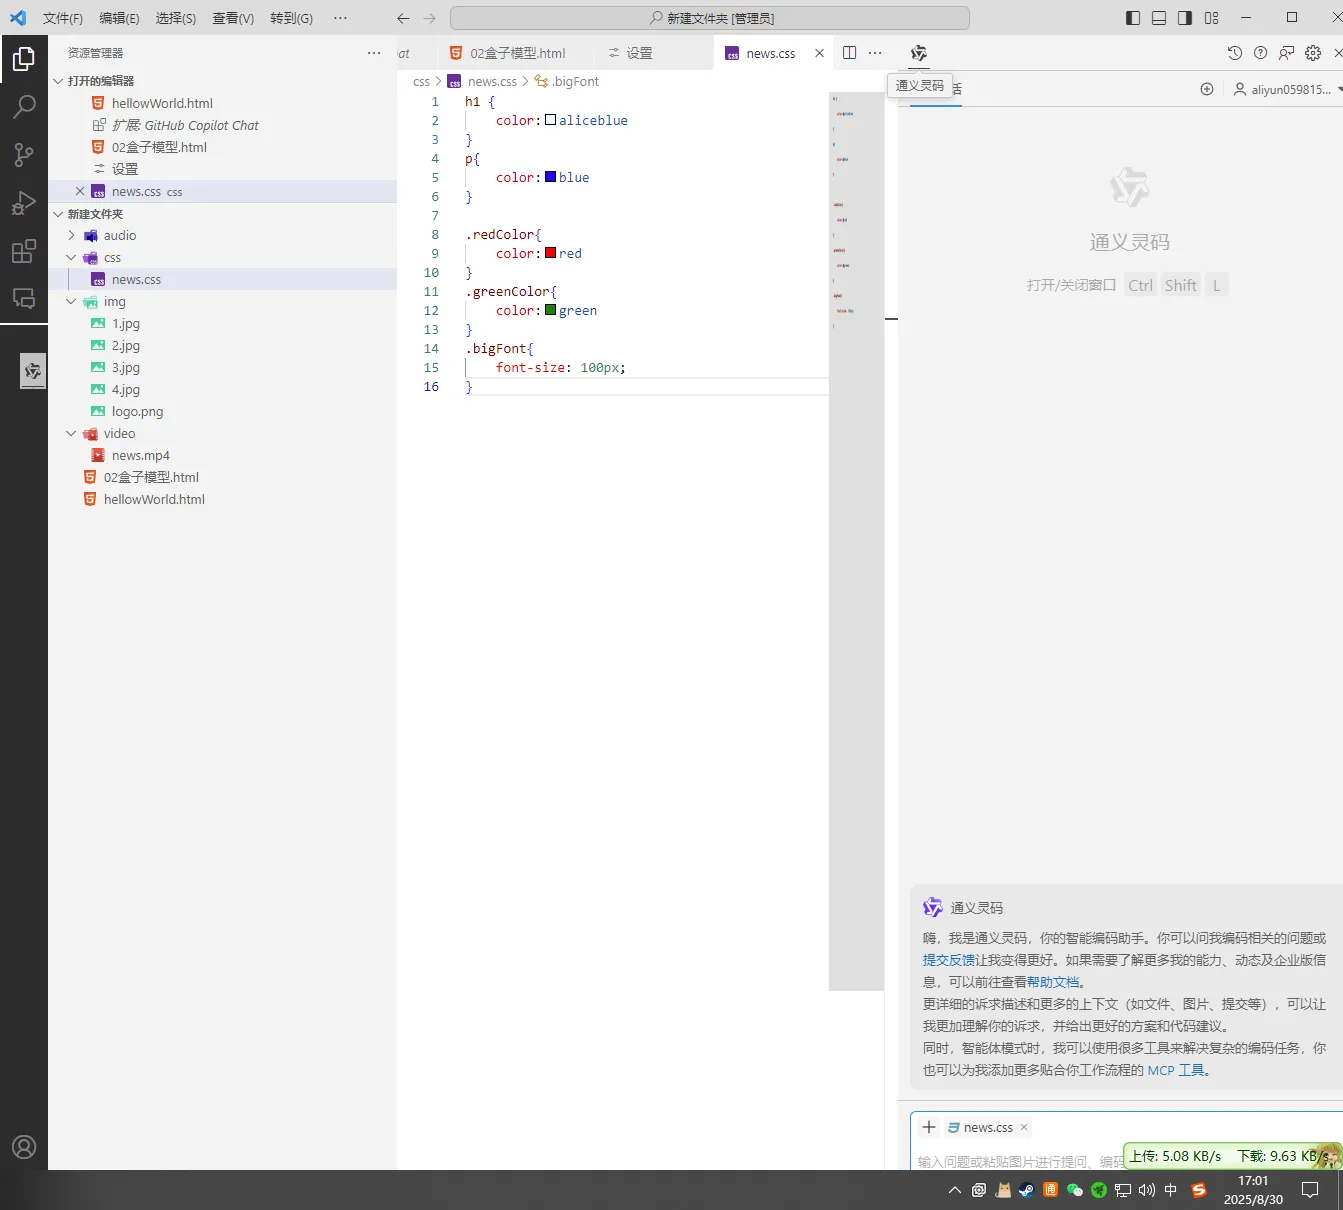The image size is (1343, 1210).
Task: Open Lingma chat history
Action: 1235,53
